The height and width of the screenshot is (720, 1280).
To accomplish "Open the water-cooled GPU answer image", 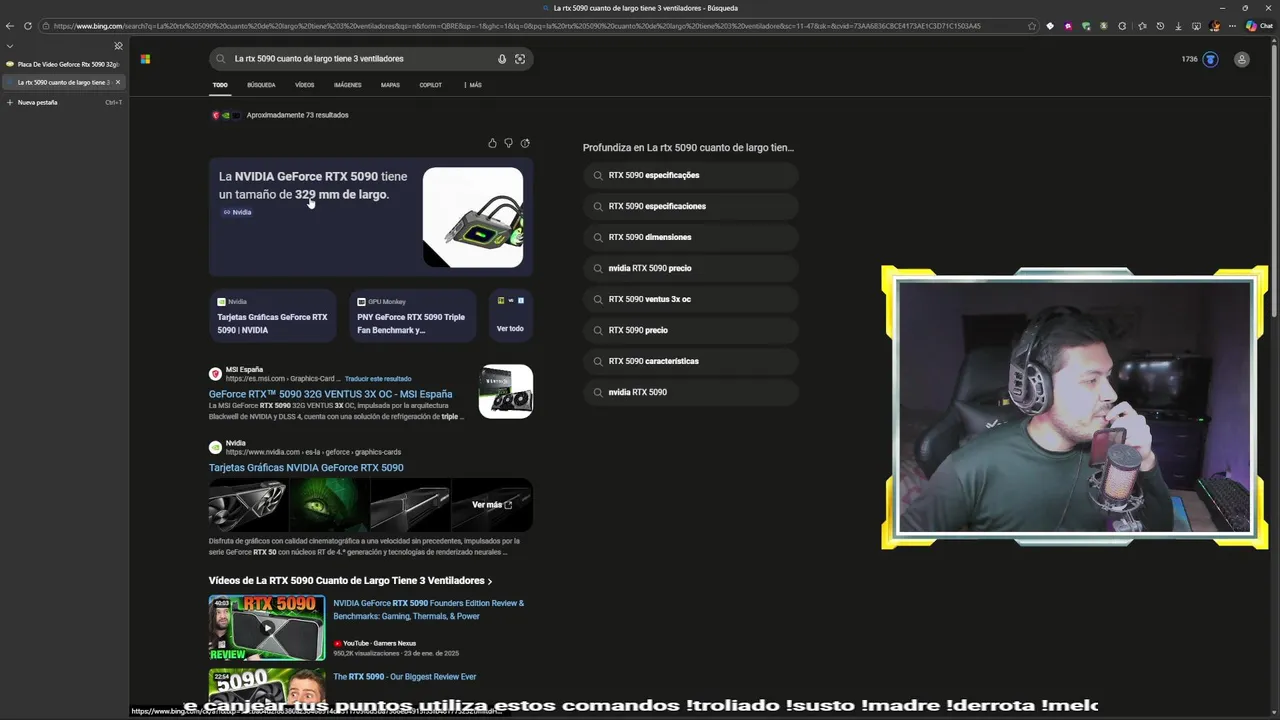I will pos(473,217).
